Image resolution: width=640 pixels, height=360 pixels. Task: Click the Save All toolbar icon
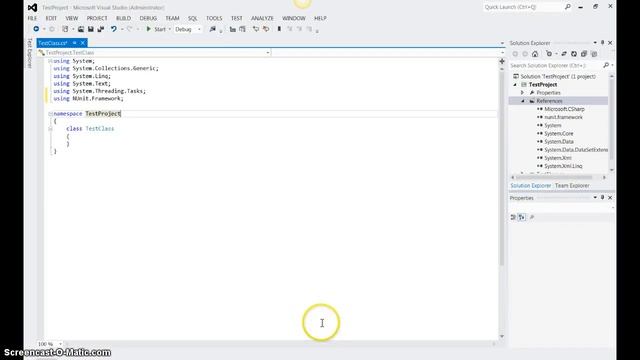(x=100, y=29)
